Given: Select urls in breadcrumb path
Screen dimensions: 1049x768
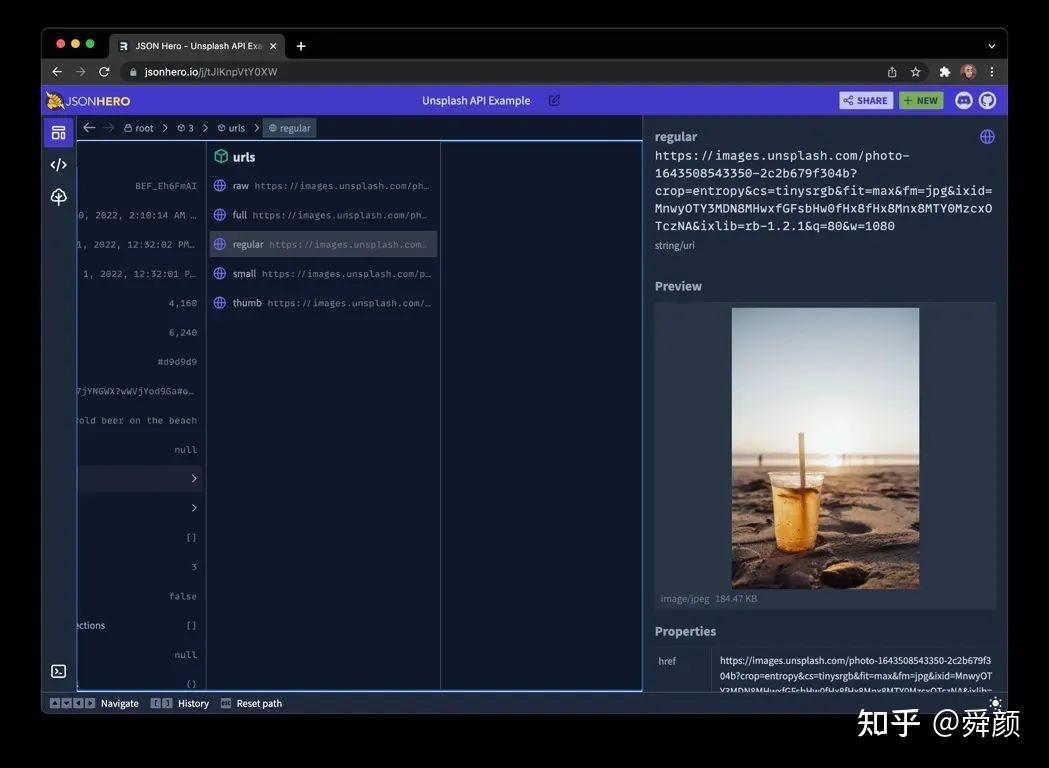Looking at the screenshot, I should pos(231,128).
